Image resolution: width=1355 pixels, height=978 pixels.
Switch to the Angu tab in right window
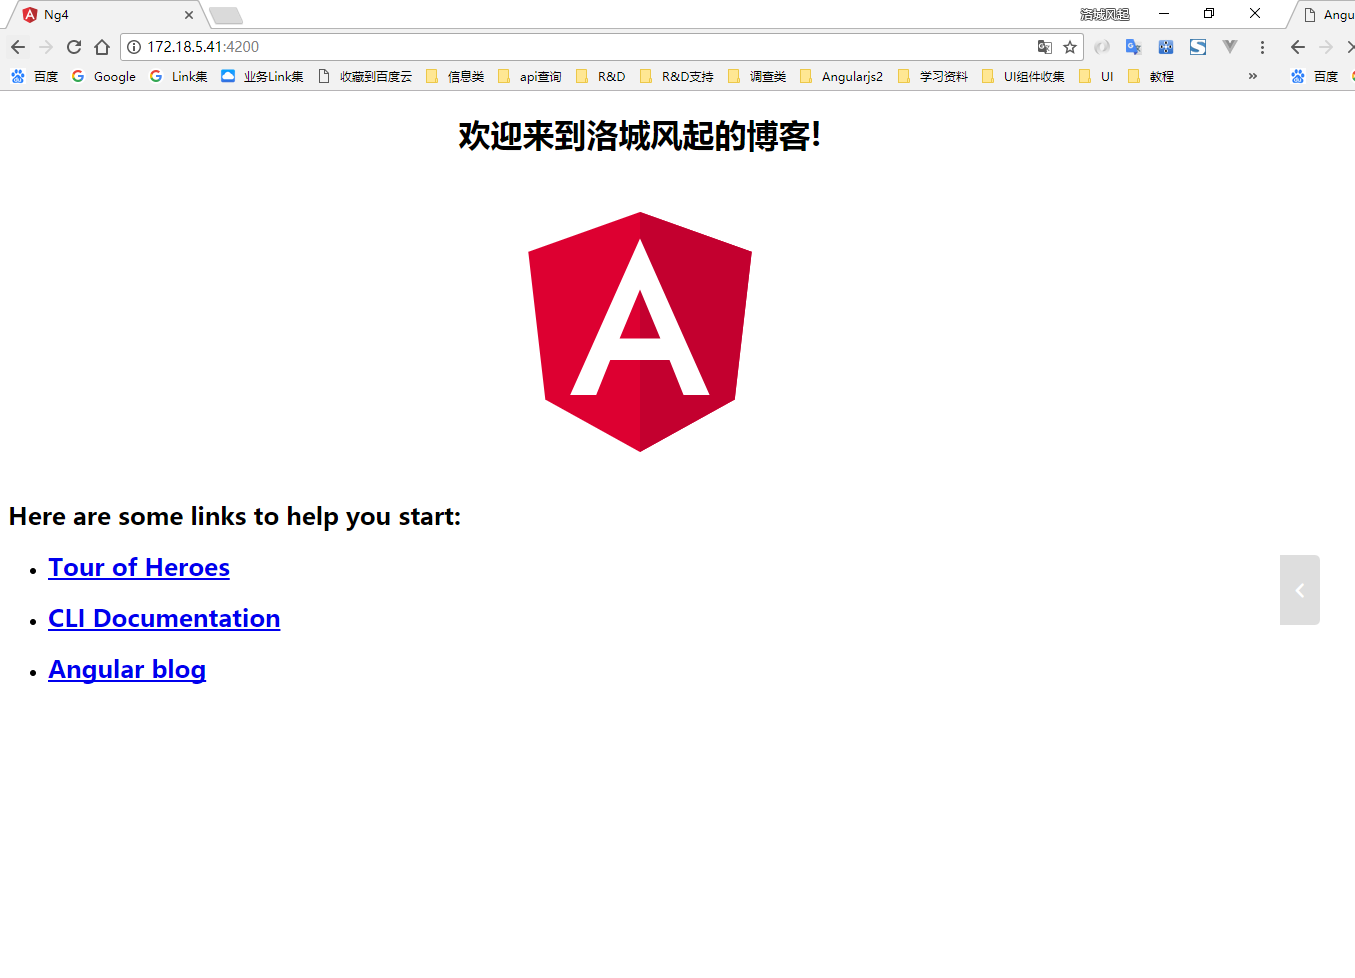pyautogui.click(x=1326, y=15)
